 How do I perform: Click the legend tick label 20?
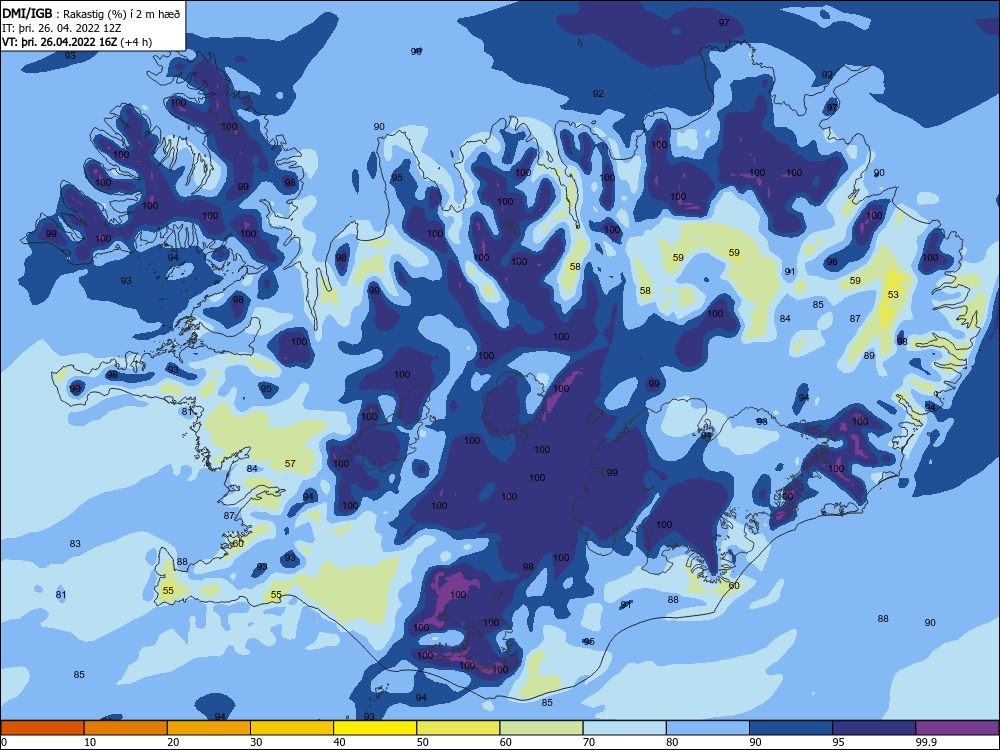173,742
